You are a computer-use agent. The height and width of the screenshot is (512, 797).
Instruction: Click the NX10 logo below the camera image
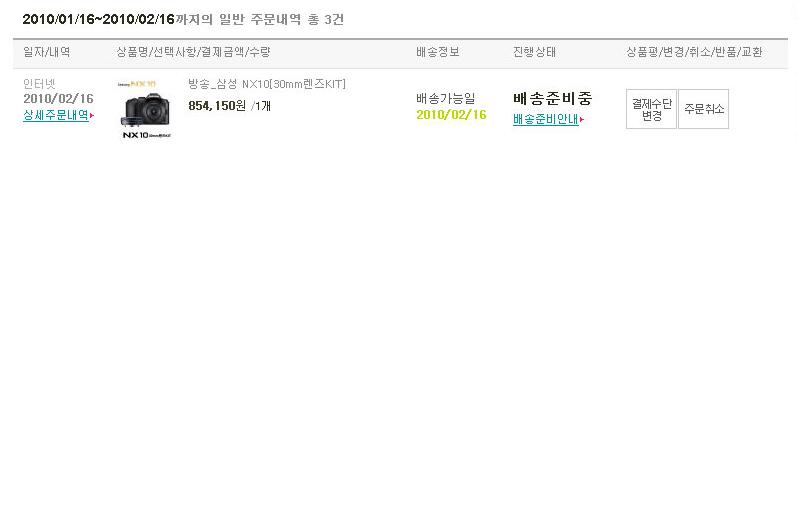(x=146, y=135)
